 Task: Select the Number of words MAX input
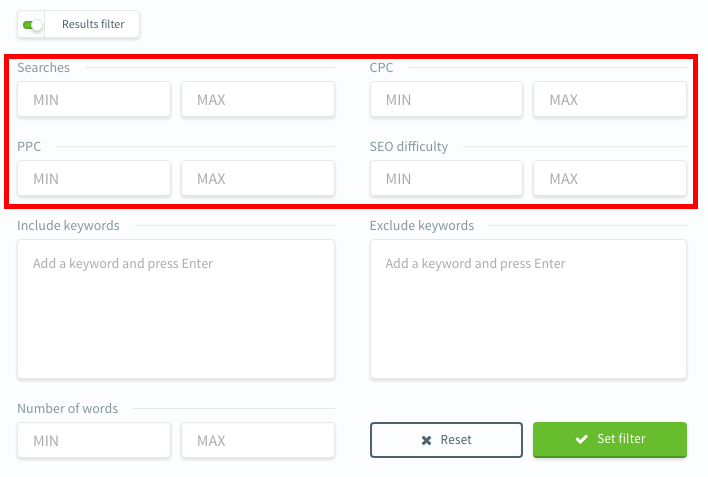pos(257,441)
